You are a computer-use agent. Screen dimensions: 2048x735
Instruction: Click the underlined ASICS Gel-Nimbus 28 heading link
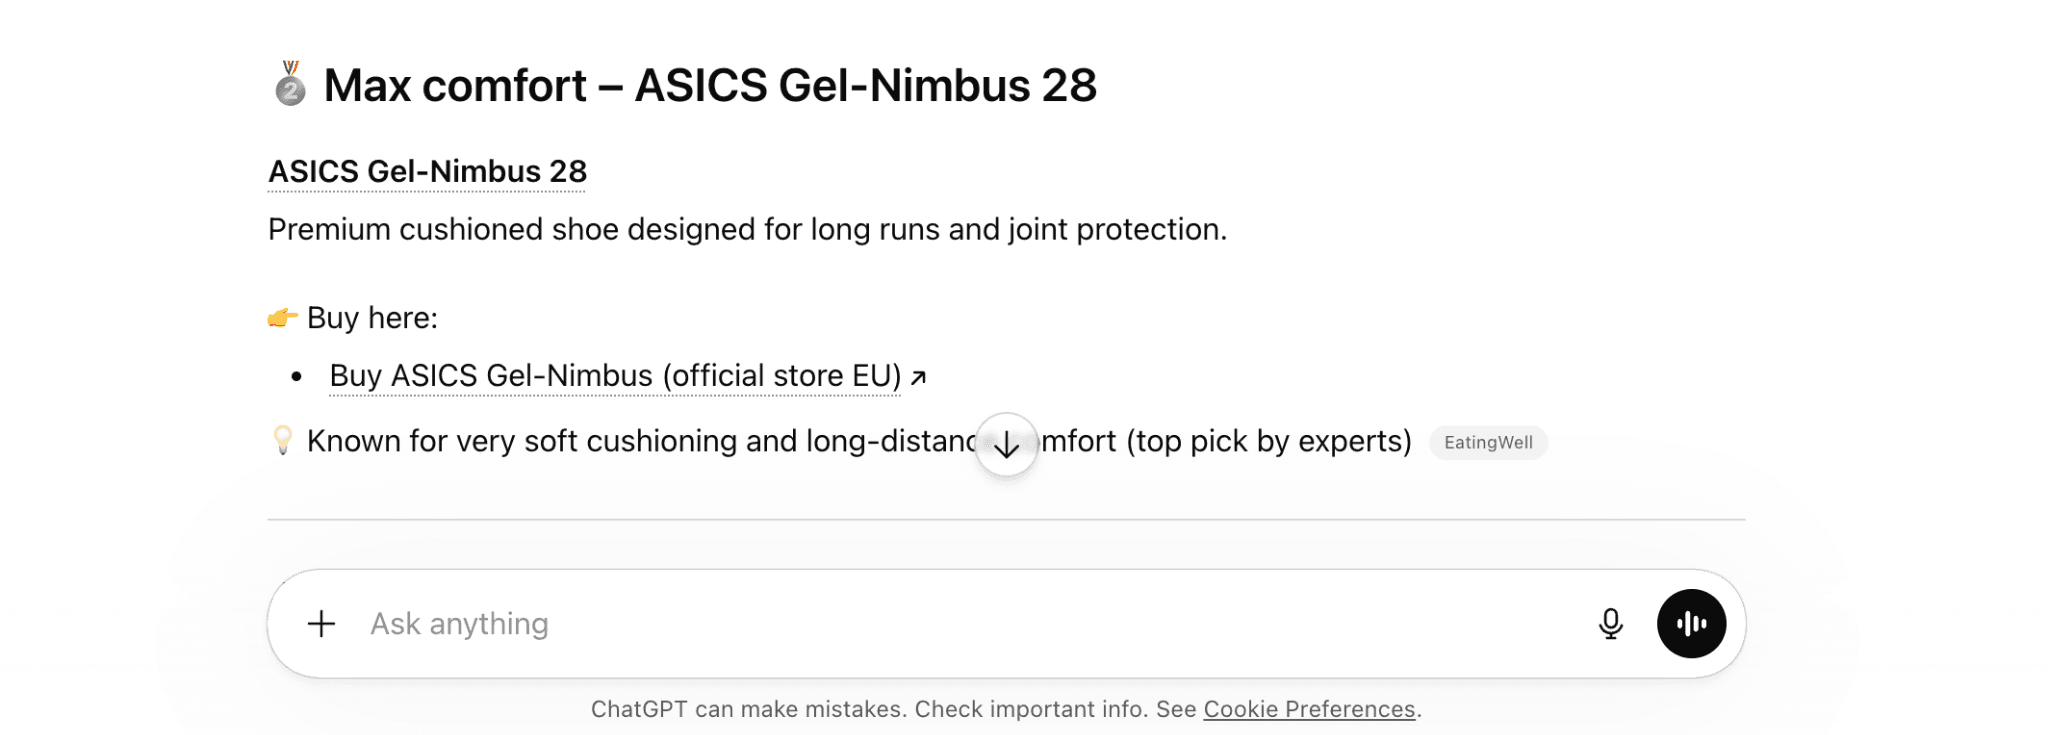426,171
